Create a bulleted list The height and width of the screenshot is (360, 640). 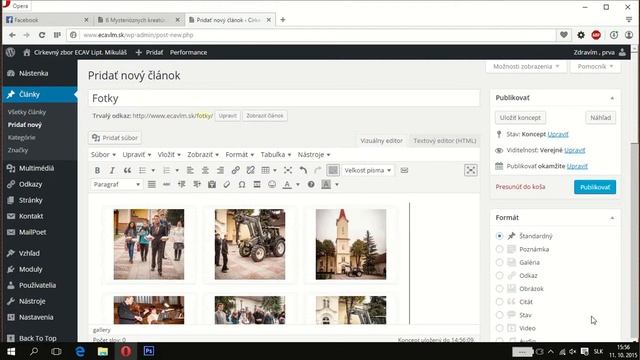pyautogui.click(x=142, y=170)
